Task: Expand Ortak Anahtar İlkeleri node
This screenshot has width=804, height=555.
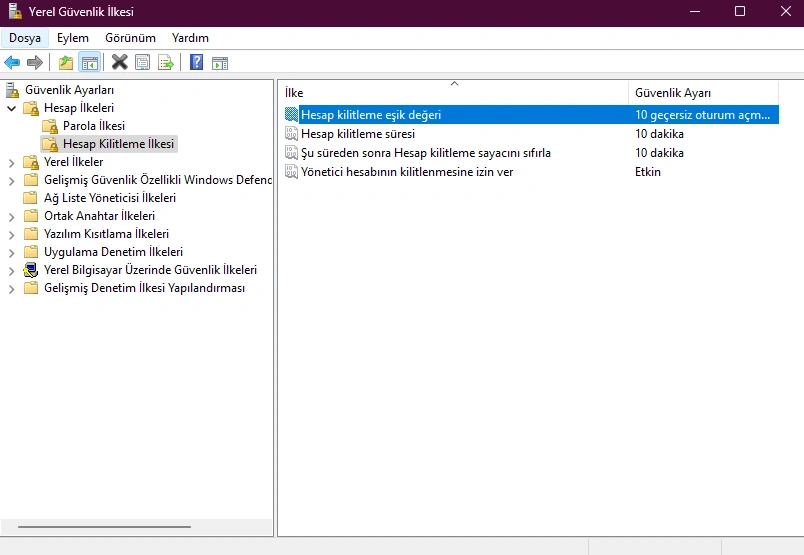Action: [12, 216]
